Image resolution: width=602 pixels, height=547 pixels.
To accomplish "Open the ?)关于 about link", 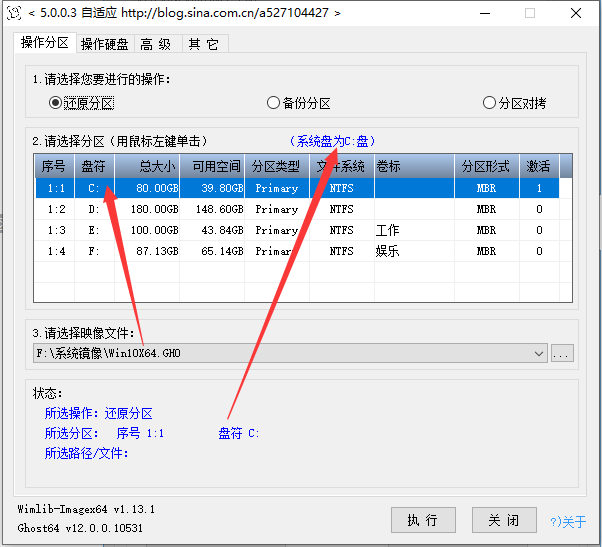I will (568, 521).
